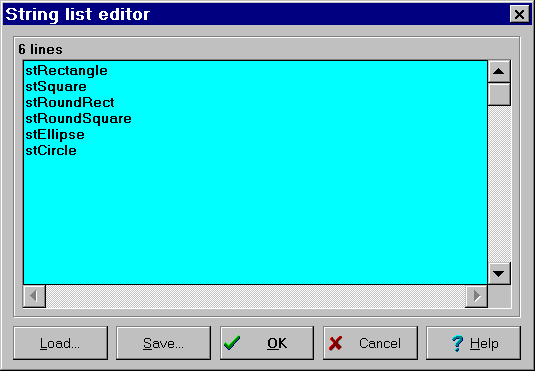Image resolution: width=535 pixels, height=371 pixels.
Task: Close the String list editor window
Action: (x=519, y=14)
